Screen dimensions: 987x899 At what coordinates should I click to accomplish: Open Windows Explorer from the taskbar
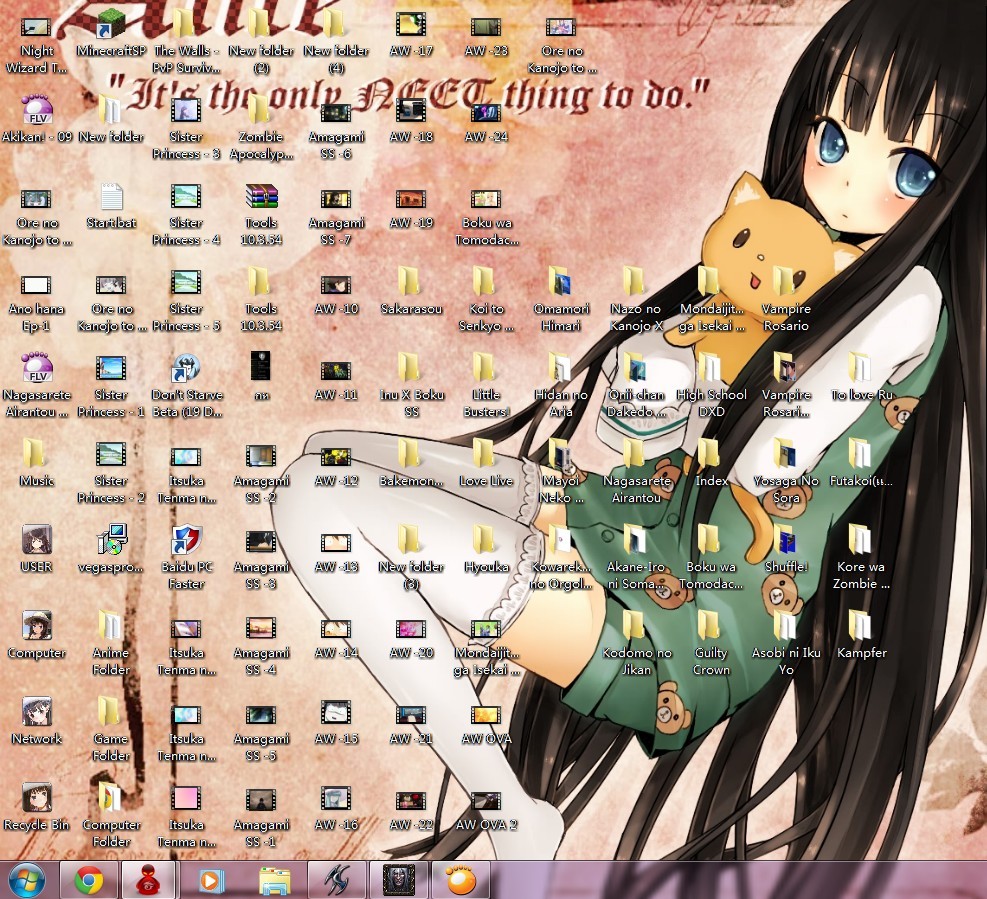[274, 881]
